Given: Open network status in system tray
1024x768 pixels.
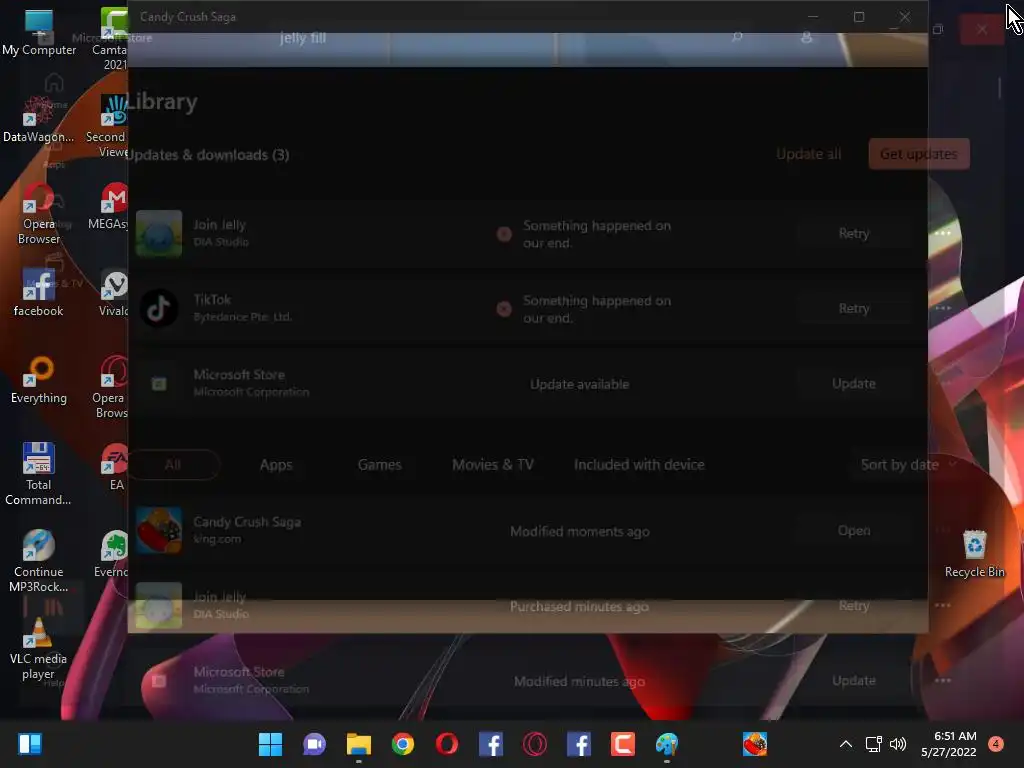Looking at the screenshot, I should [873, 744].
